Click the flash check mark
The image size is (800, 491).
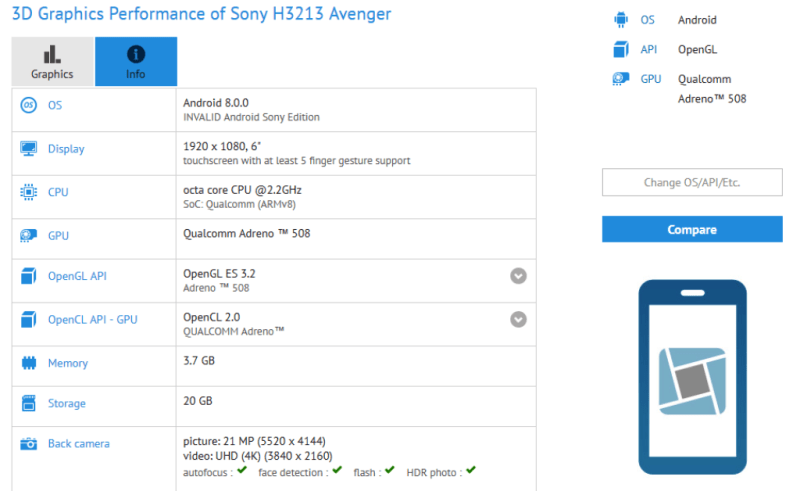[x=390, y=470]
